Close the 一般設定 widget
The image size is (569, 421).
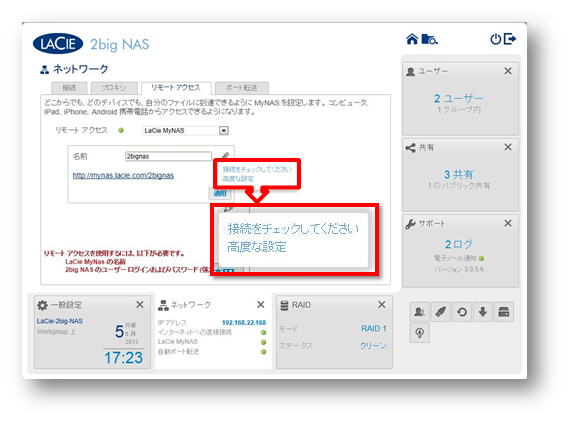(140, 305)
